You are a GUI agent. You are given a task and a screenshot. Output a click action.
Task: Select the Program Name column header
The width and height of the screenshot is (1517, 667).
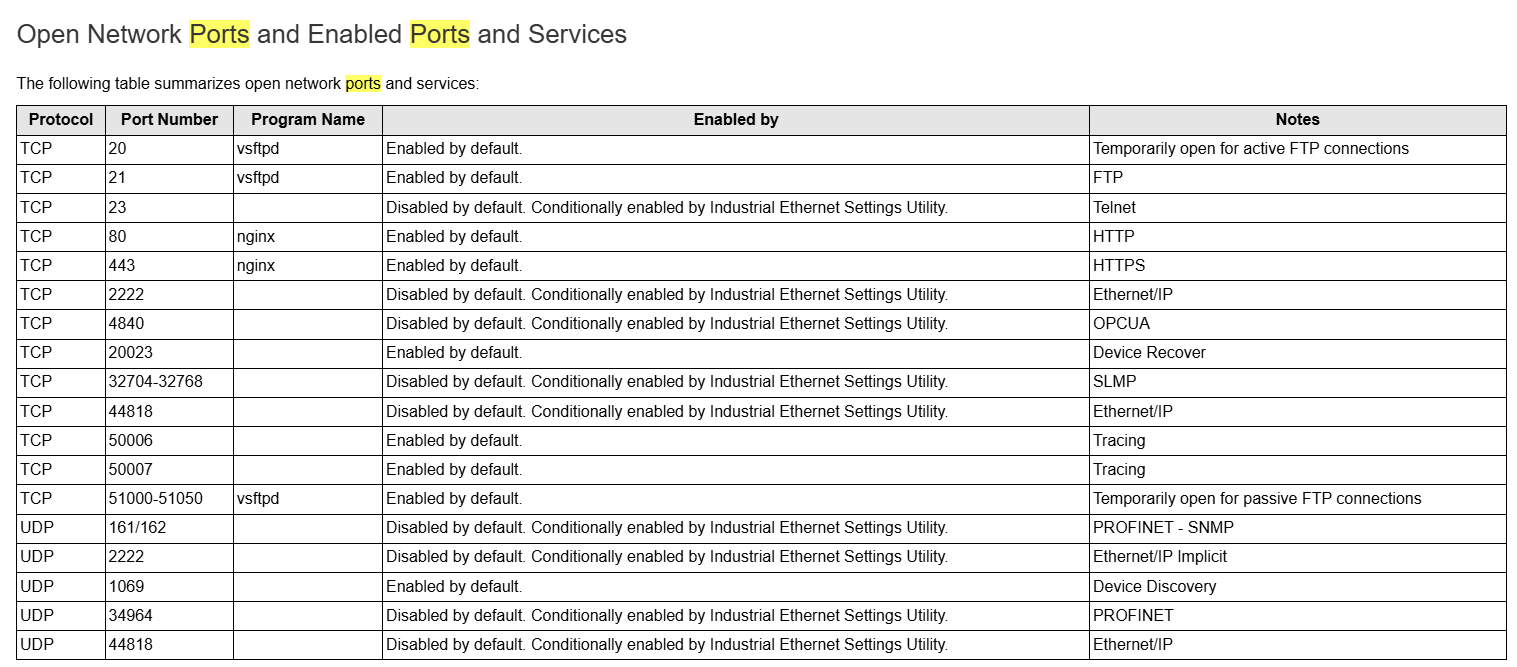tap(308, 120)
